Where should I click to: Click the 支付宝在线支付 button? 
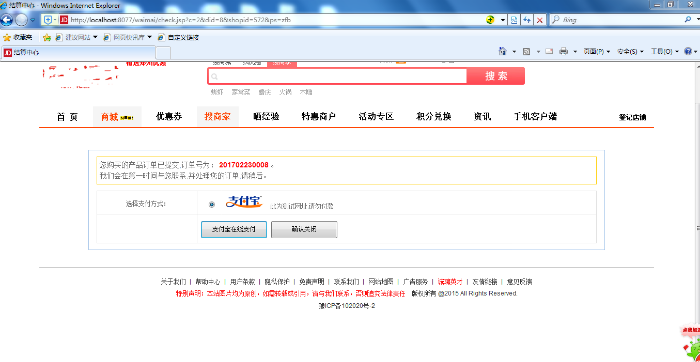point(233,229)
